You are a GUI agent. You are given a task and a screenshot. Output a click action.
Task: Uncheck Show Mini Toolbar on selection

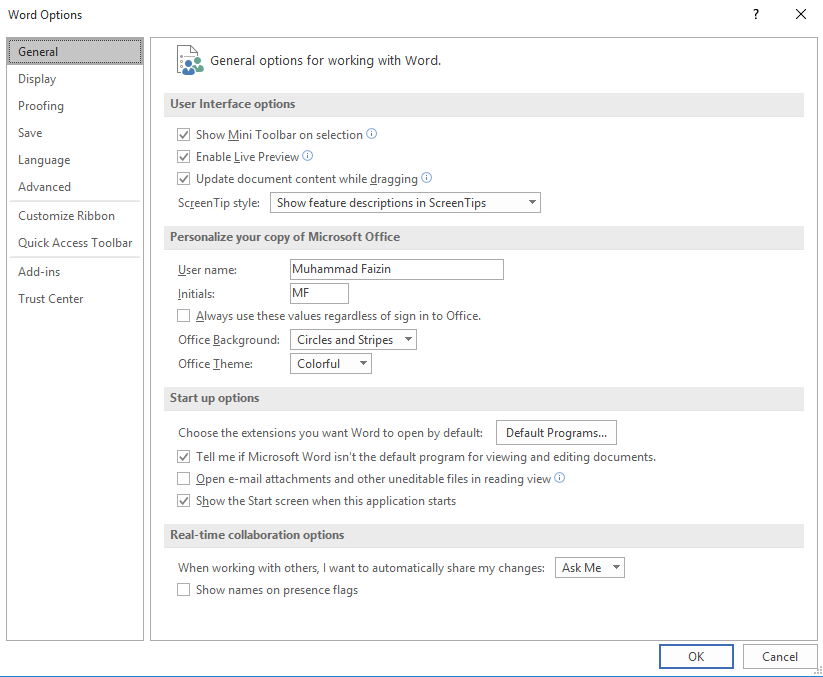(x=184, y=135)
